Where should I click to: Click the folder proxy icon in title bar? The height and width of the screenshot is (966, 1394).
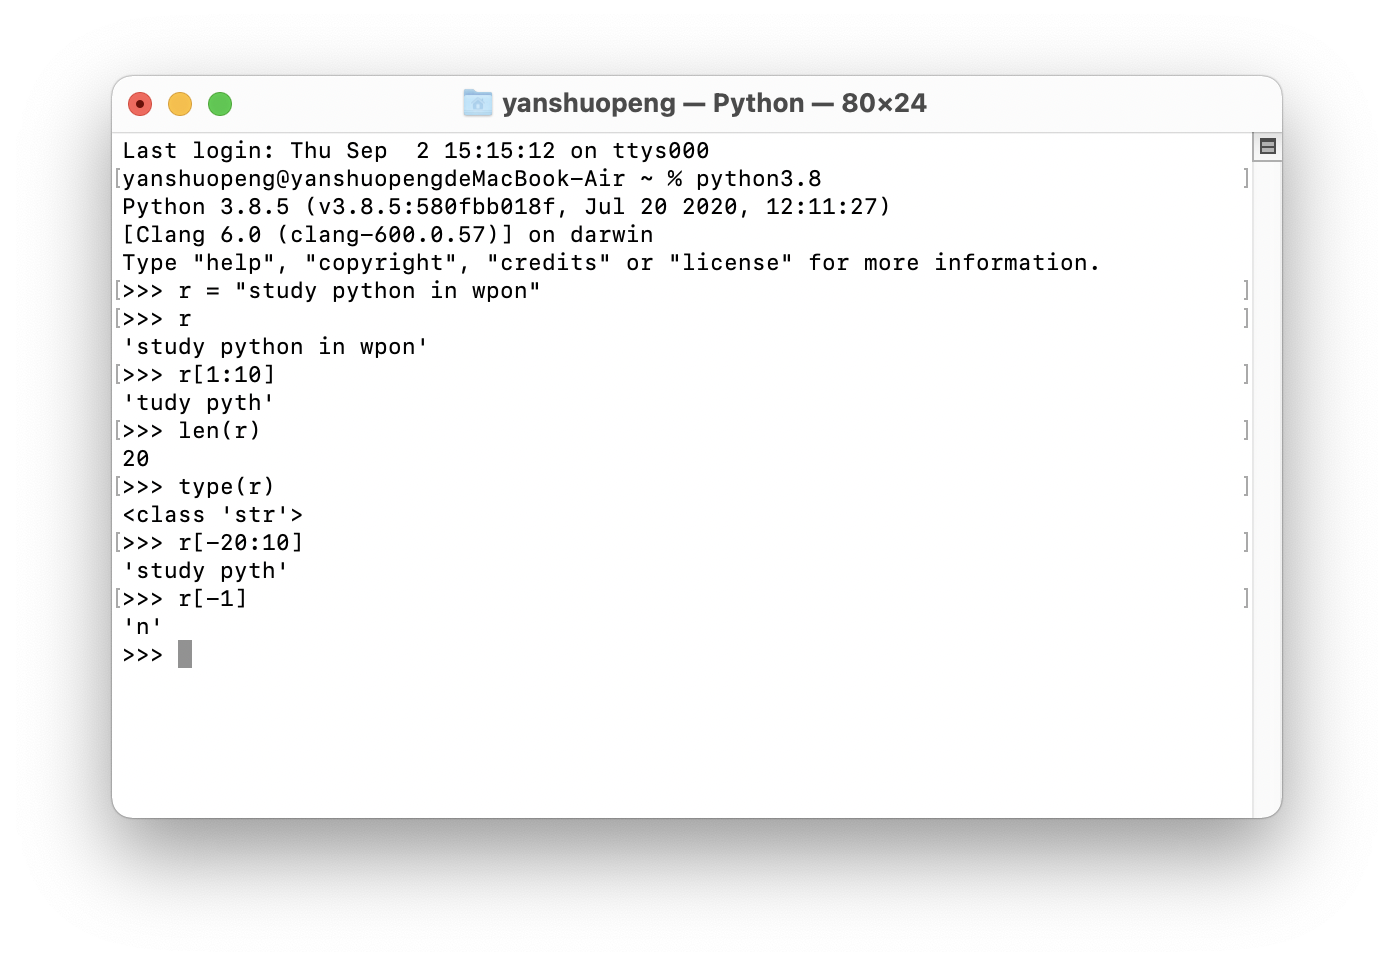[478, 103]
